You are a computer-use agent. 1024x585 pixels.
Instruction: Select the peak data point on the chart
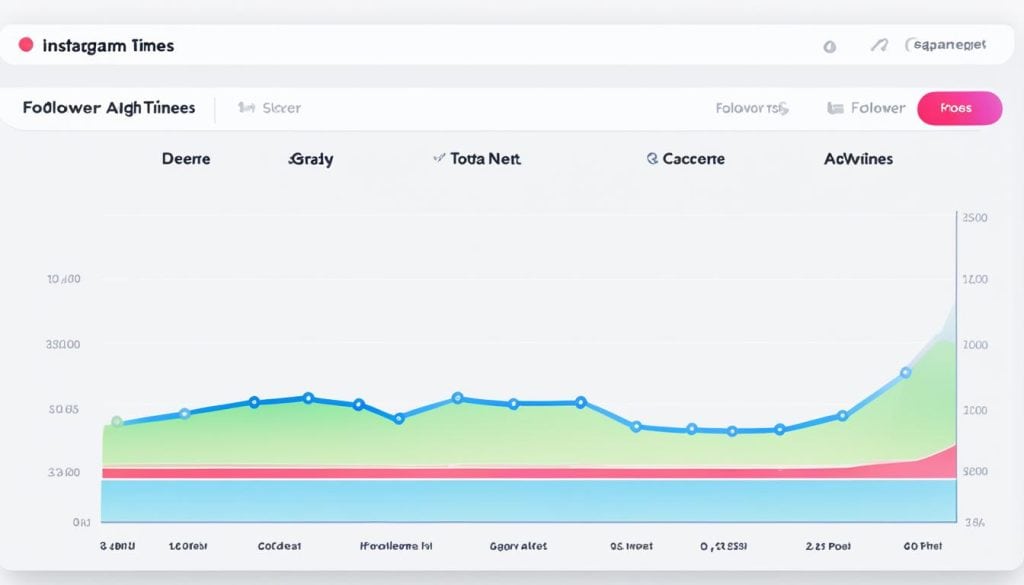(905, 372)
